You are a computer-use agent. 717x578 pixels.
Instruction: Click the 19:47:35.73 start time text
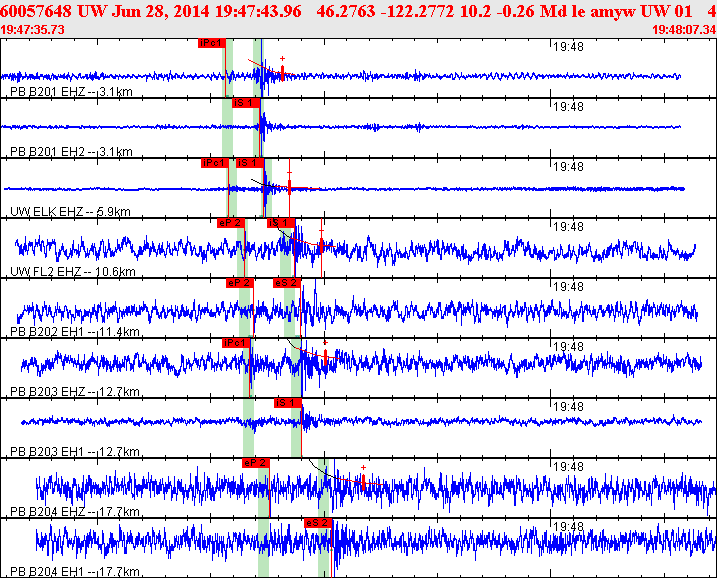34,30
